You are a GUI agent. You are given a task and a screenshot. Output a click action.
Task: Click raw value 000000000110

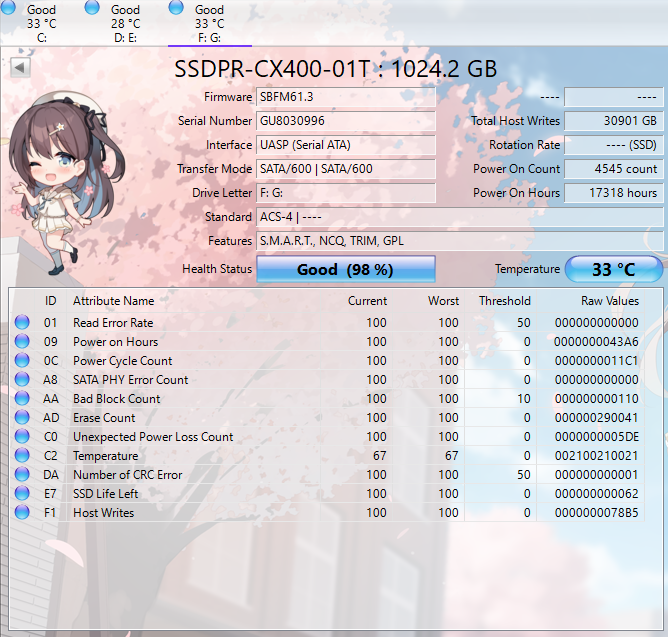(596, 398)
